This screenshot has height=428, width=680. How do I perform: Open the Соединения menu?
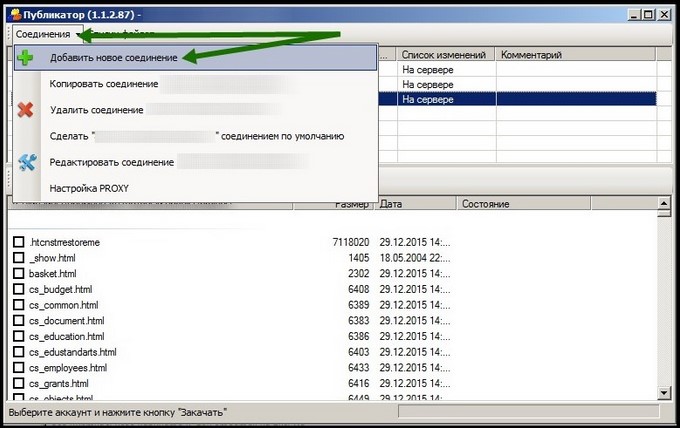43,34
